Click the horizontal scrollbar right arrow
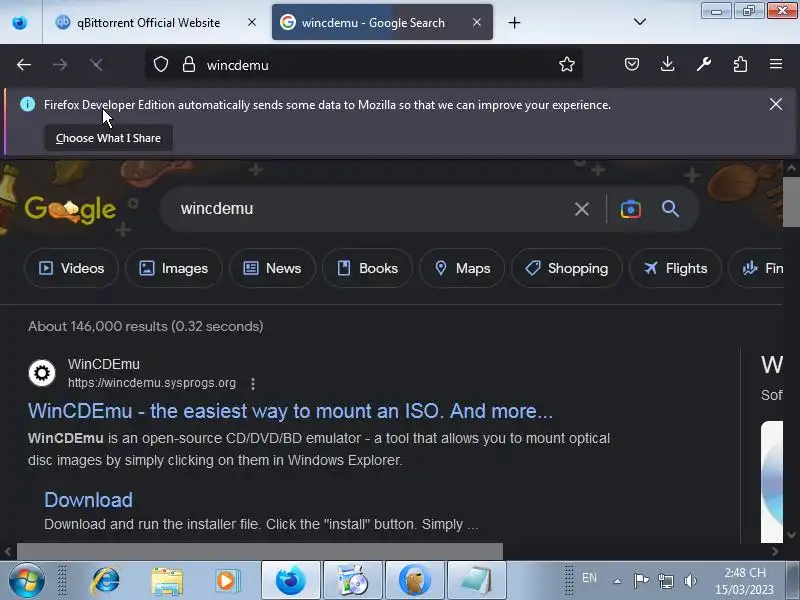The image size is (800, 600). coord(775,551)
